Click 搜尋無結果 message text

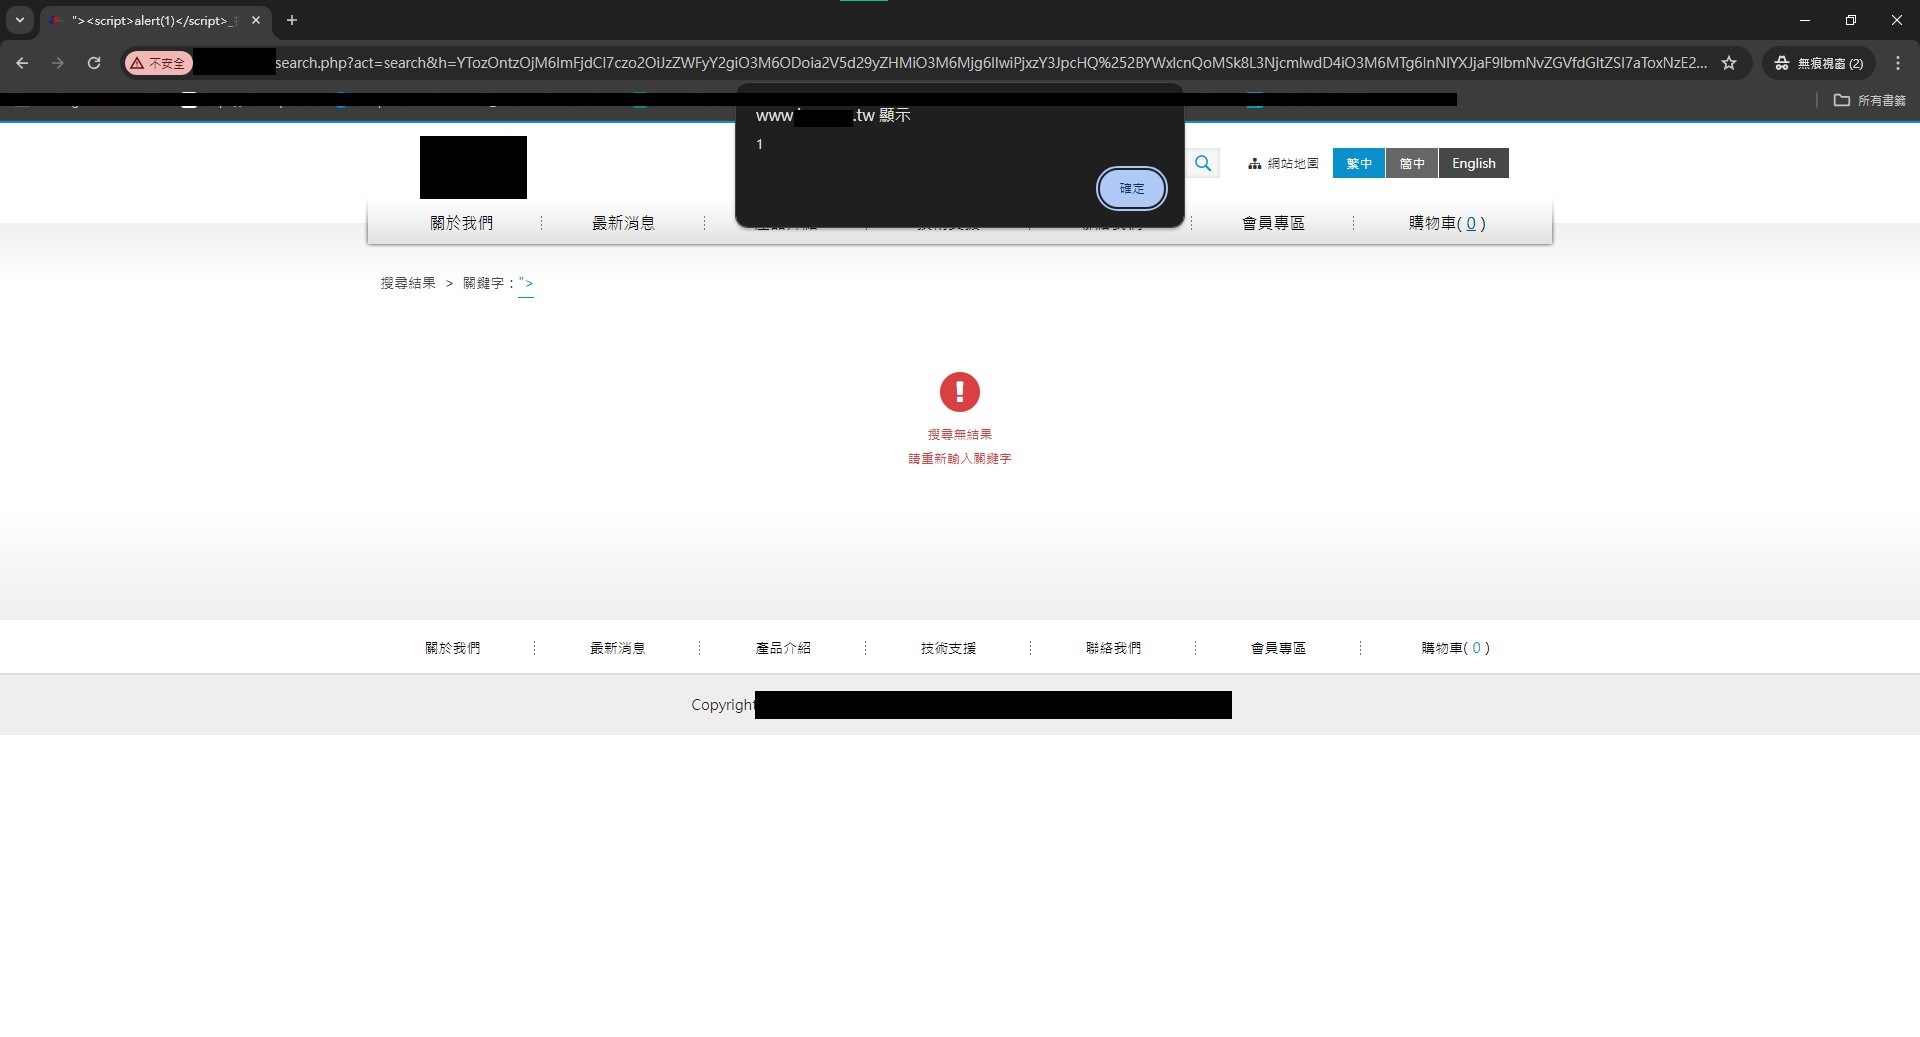(959, 434)
